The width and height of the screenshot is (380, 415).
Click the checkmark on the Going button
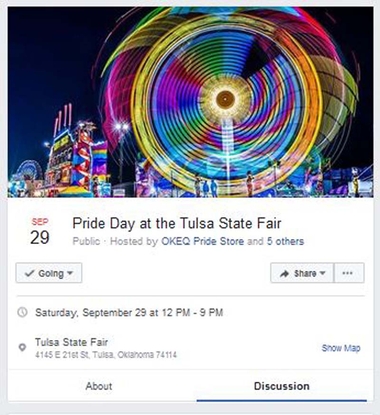point(29,273)
